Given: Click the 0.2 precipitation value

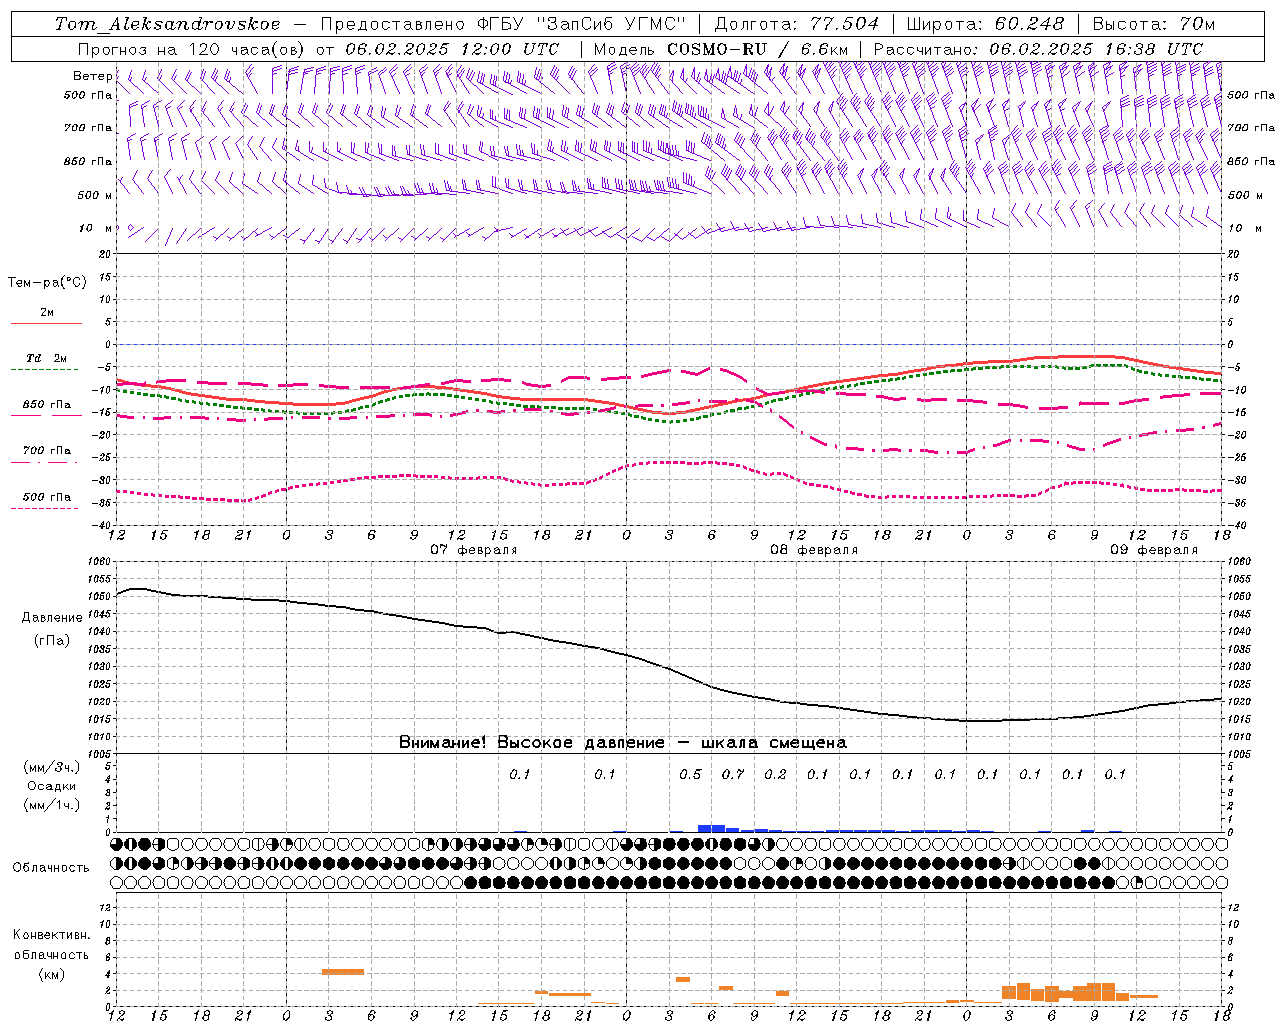Looking at the screenshot, I should pos(775,775).
